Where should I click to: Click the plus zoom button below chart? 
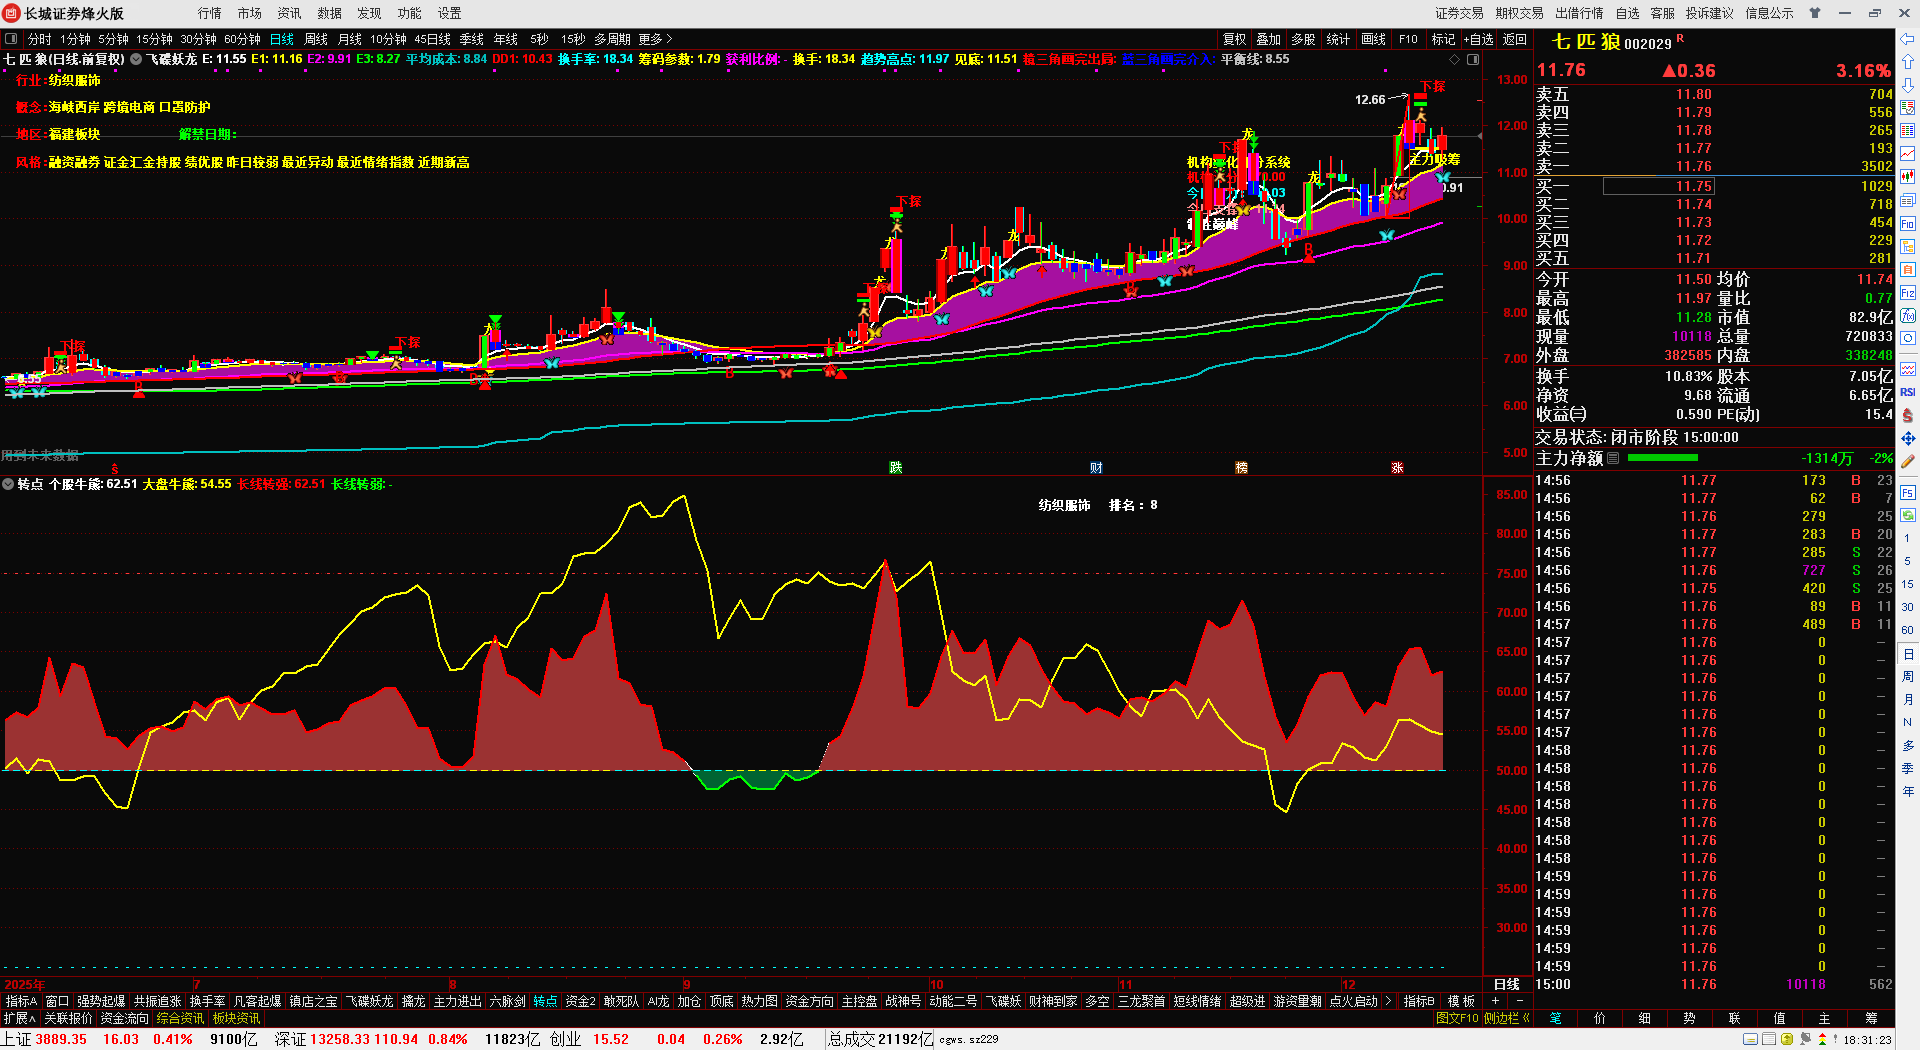coord(1496,1001)
